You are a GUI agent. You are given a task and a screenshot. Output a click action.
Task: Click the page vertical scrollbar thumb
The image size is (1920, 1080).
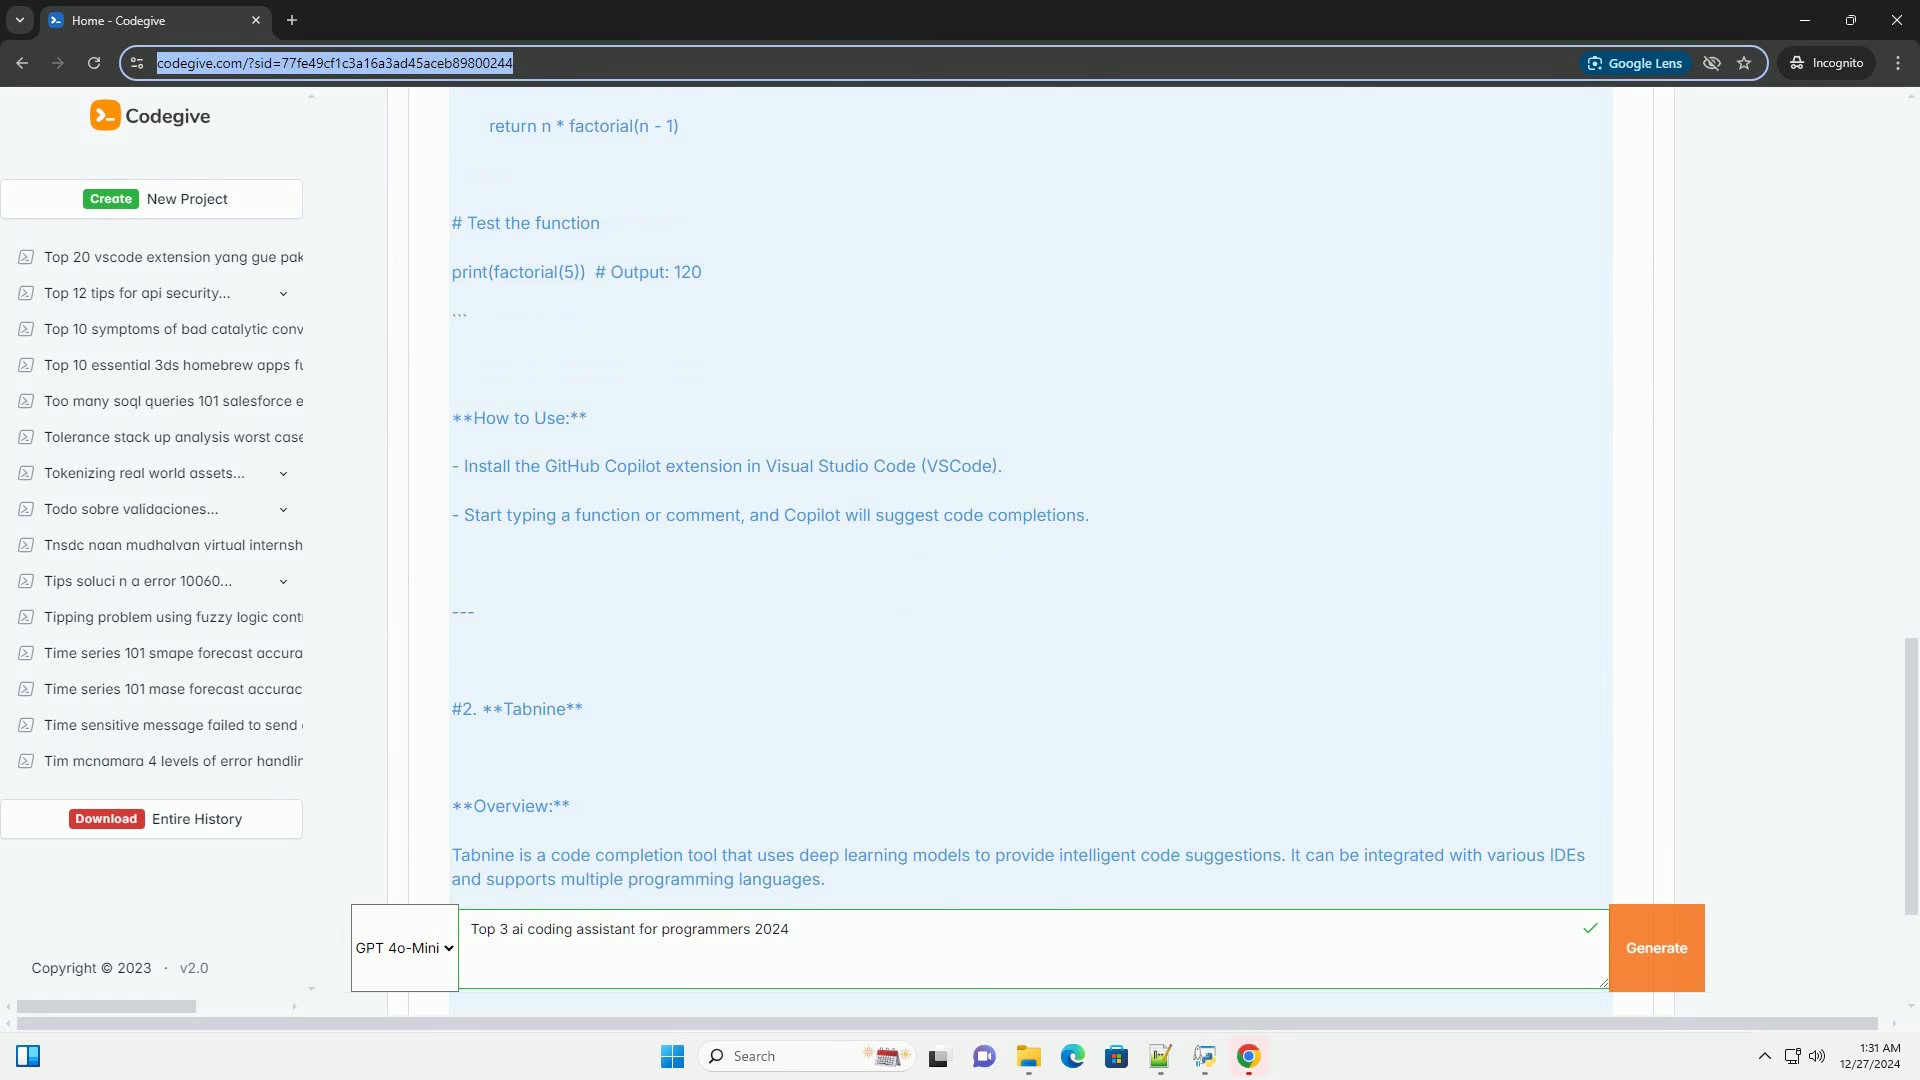click(1911, 775)
